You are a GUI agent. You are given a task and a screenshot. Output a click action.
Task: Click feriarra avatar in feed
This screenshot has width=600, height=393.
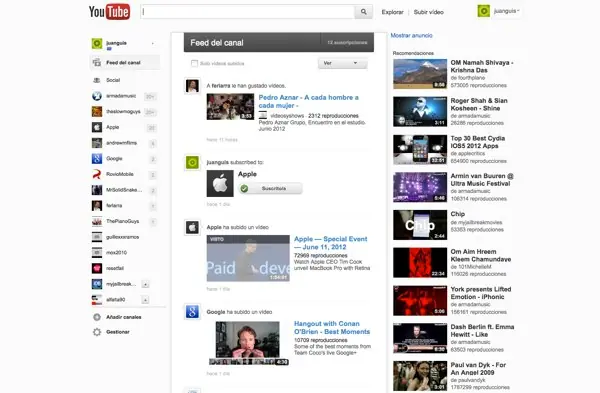[192, 86]
